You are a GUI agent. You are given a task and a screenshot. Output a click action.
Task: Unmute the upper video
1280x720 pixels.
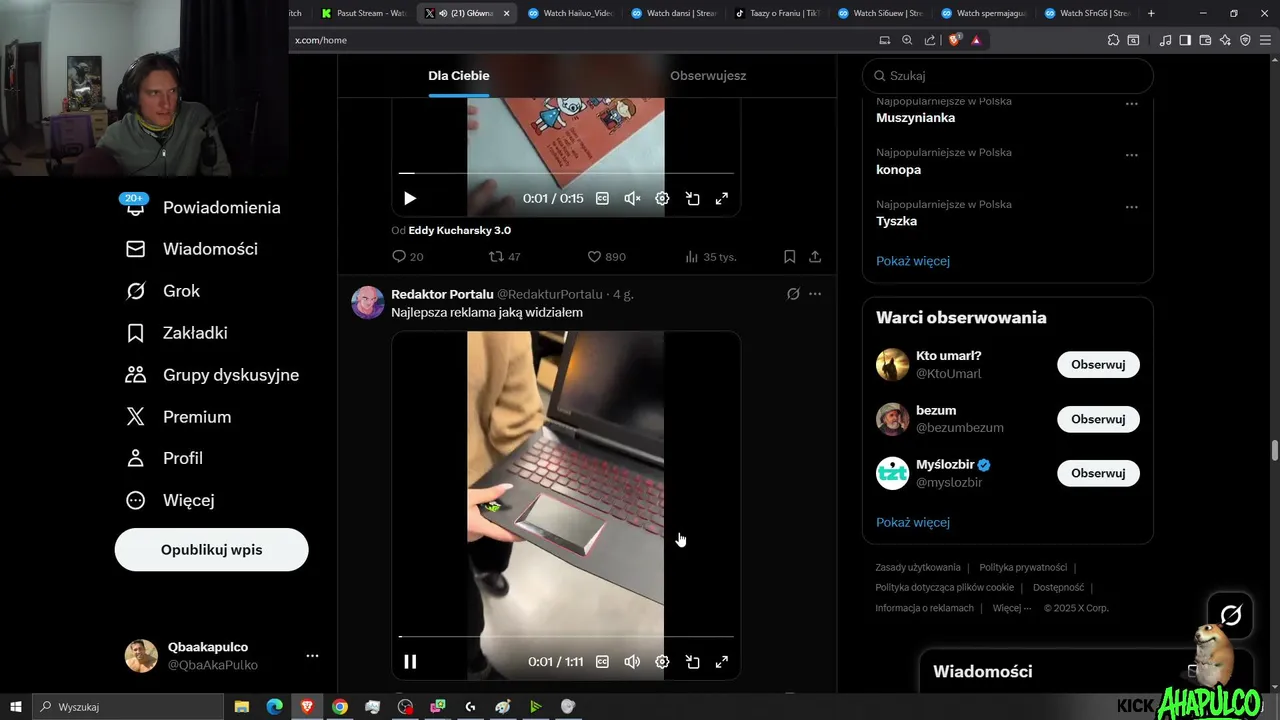[632, 199]
